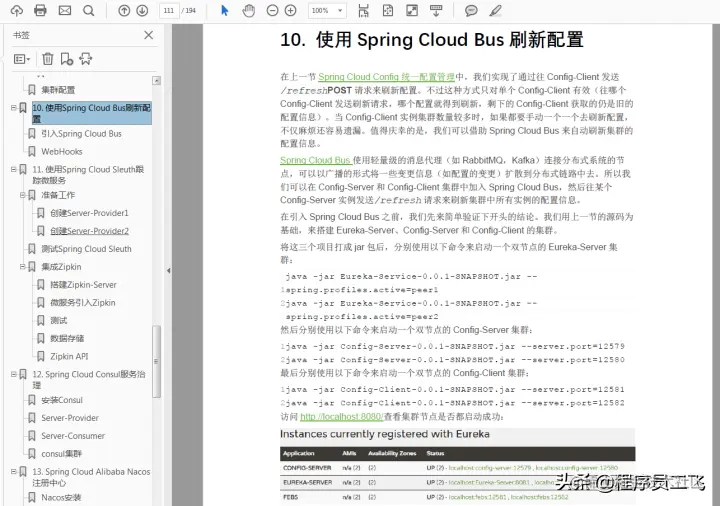The width and height of the screenshot is (720, 506).
Task: Open the 创建Server-Provider1 bookmark
Action: [90, 213]
